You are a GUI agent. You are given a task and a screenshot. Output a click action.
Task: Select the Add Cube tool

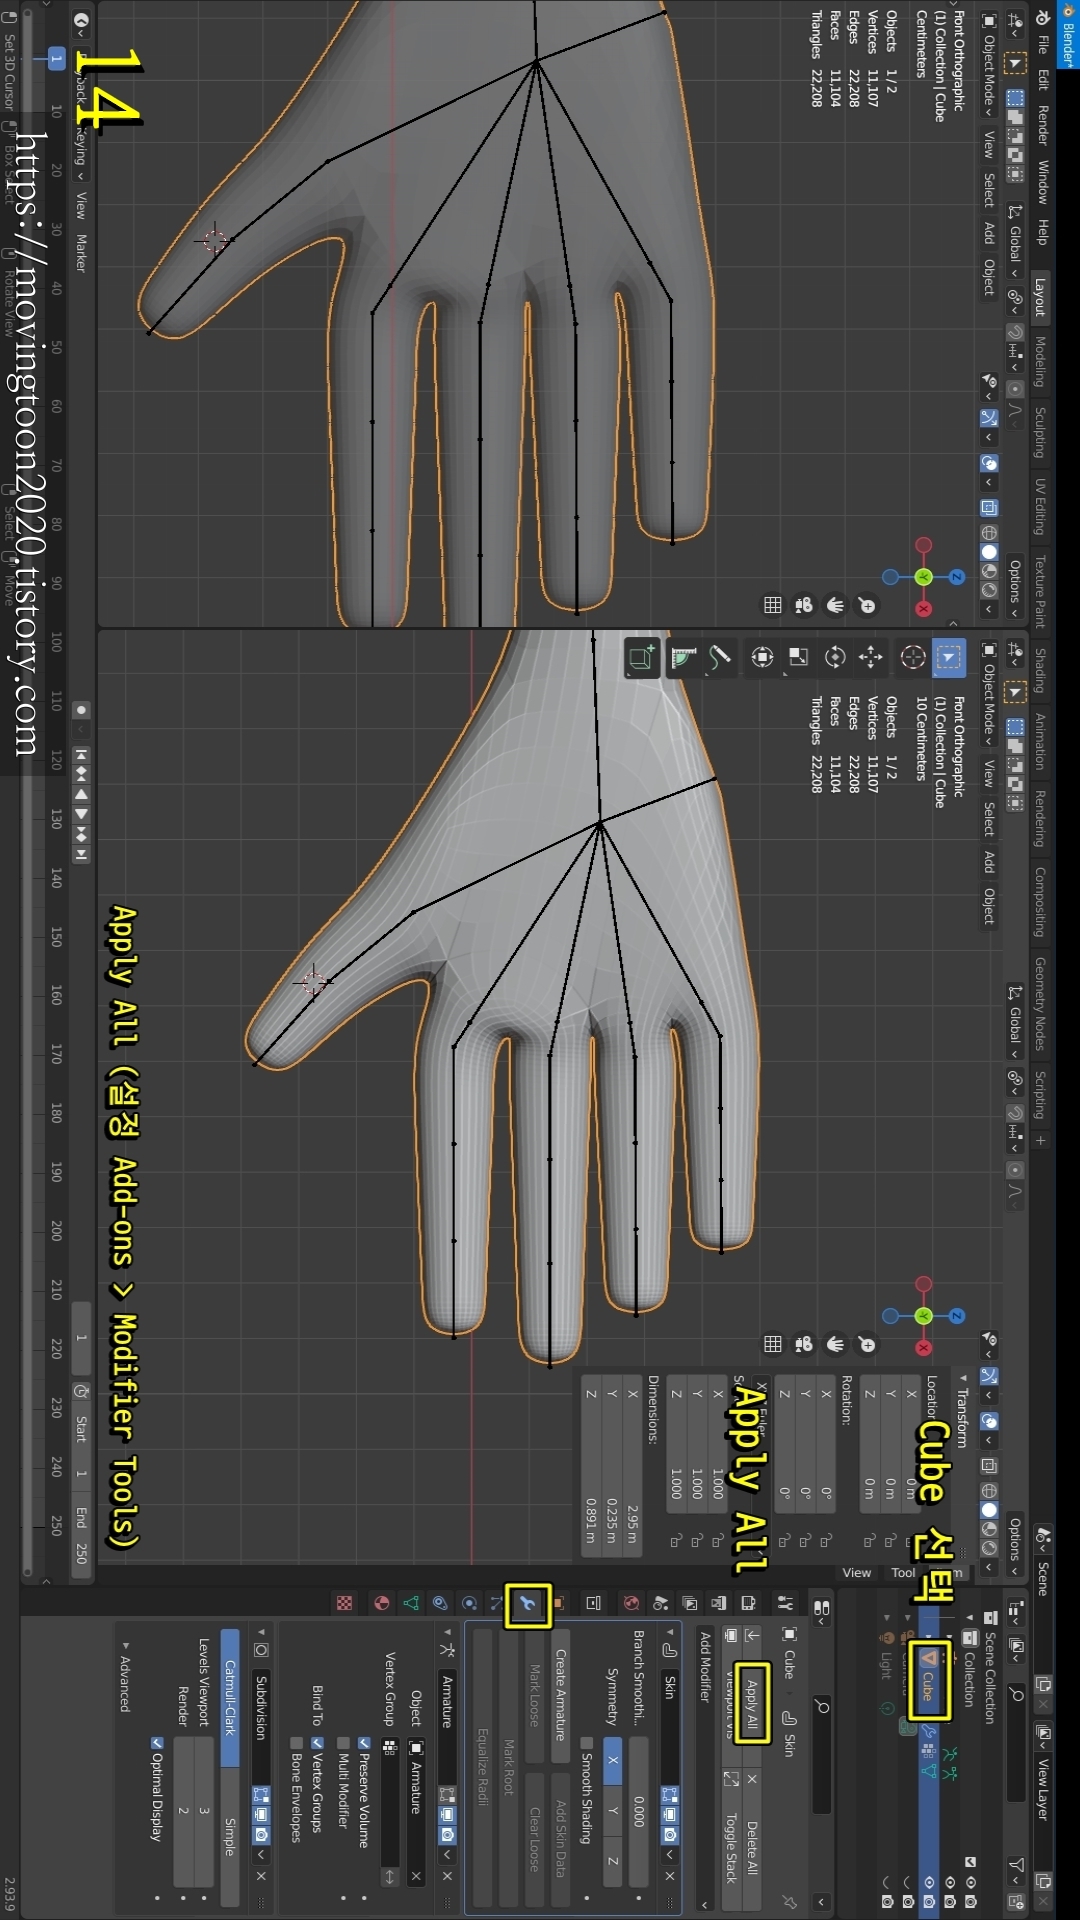(x=641, y=657)
